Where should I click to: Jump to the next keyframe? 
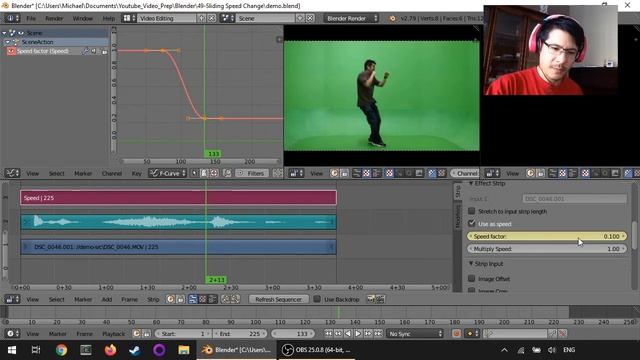pyautogui.click(x=368, y=334)
